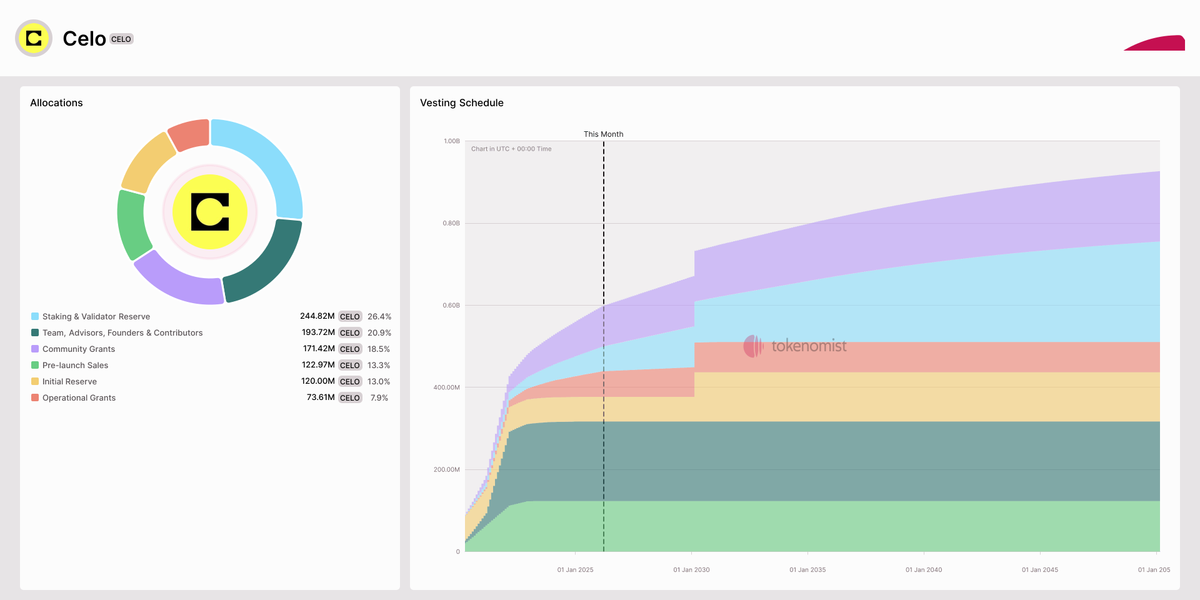Image resolution: width=1200 pixels, height=600 pixels.
Task: Click the This Month label above the chart
Action: click(604, 133)
